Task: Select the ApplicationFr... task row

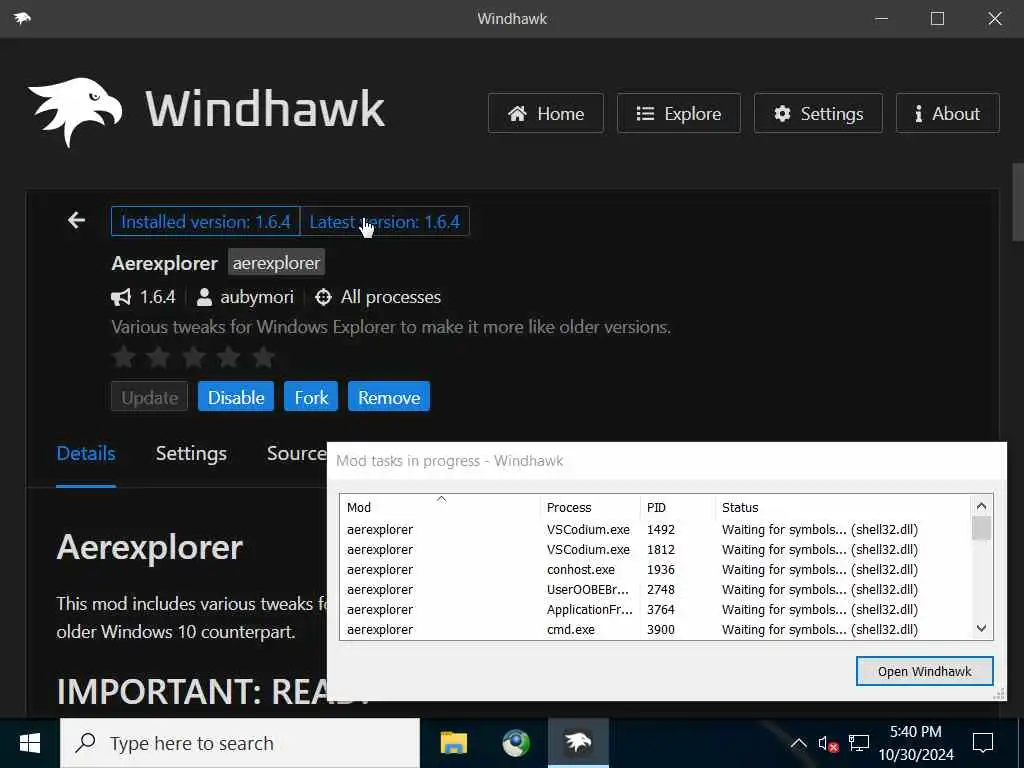Action: (656, 609)
